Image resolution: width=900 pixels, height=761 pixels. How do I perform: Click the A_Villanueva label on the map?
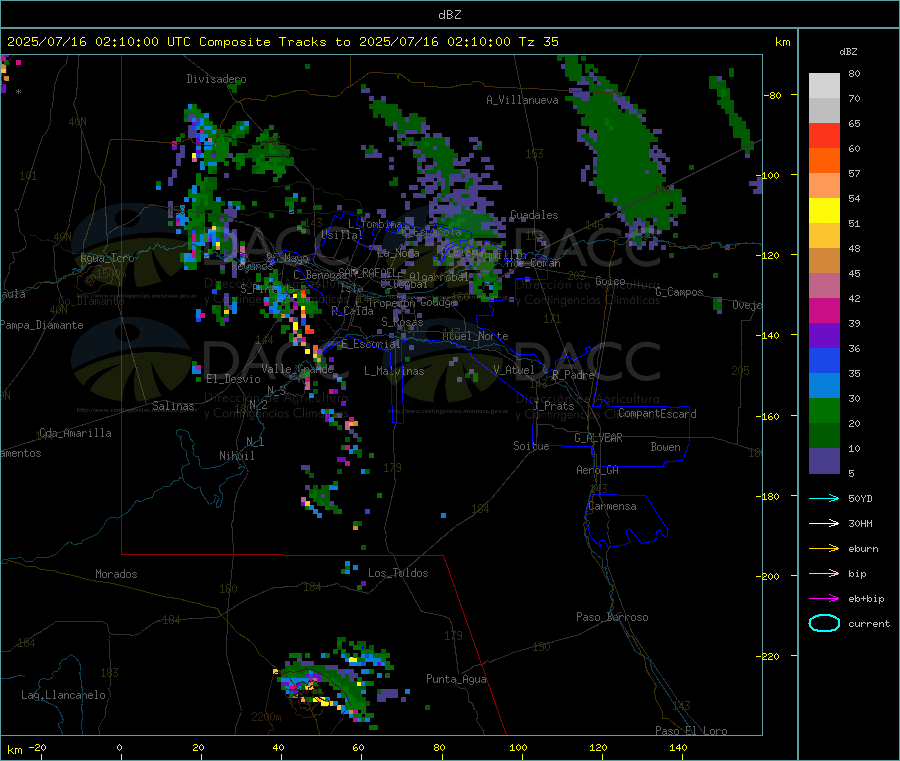coord(522,100)
